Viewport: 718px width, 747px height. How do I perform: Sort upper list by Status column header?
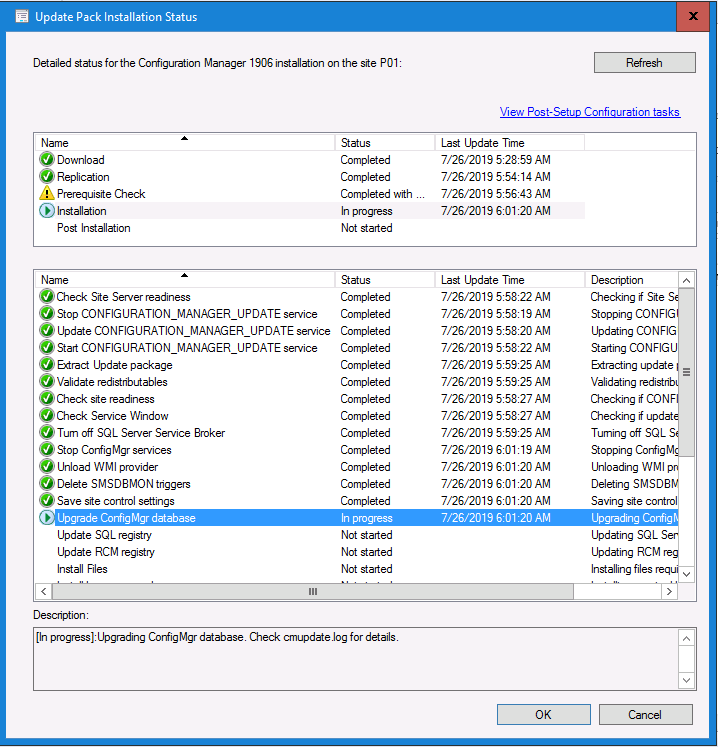click(385, 142)
